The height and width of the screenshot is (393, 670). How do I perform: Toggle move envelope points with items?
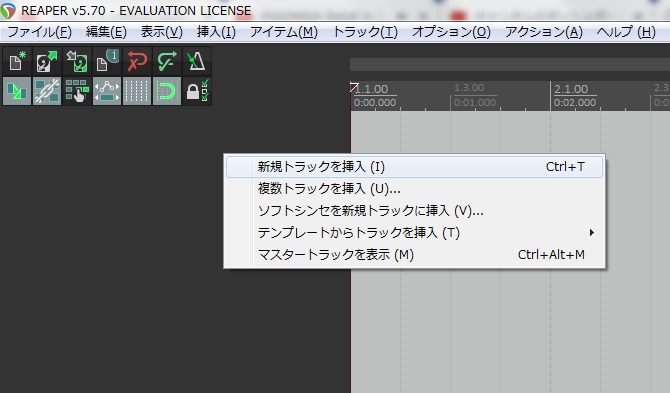coord(107,91)
